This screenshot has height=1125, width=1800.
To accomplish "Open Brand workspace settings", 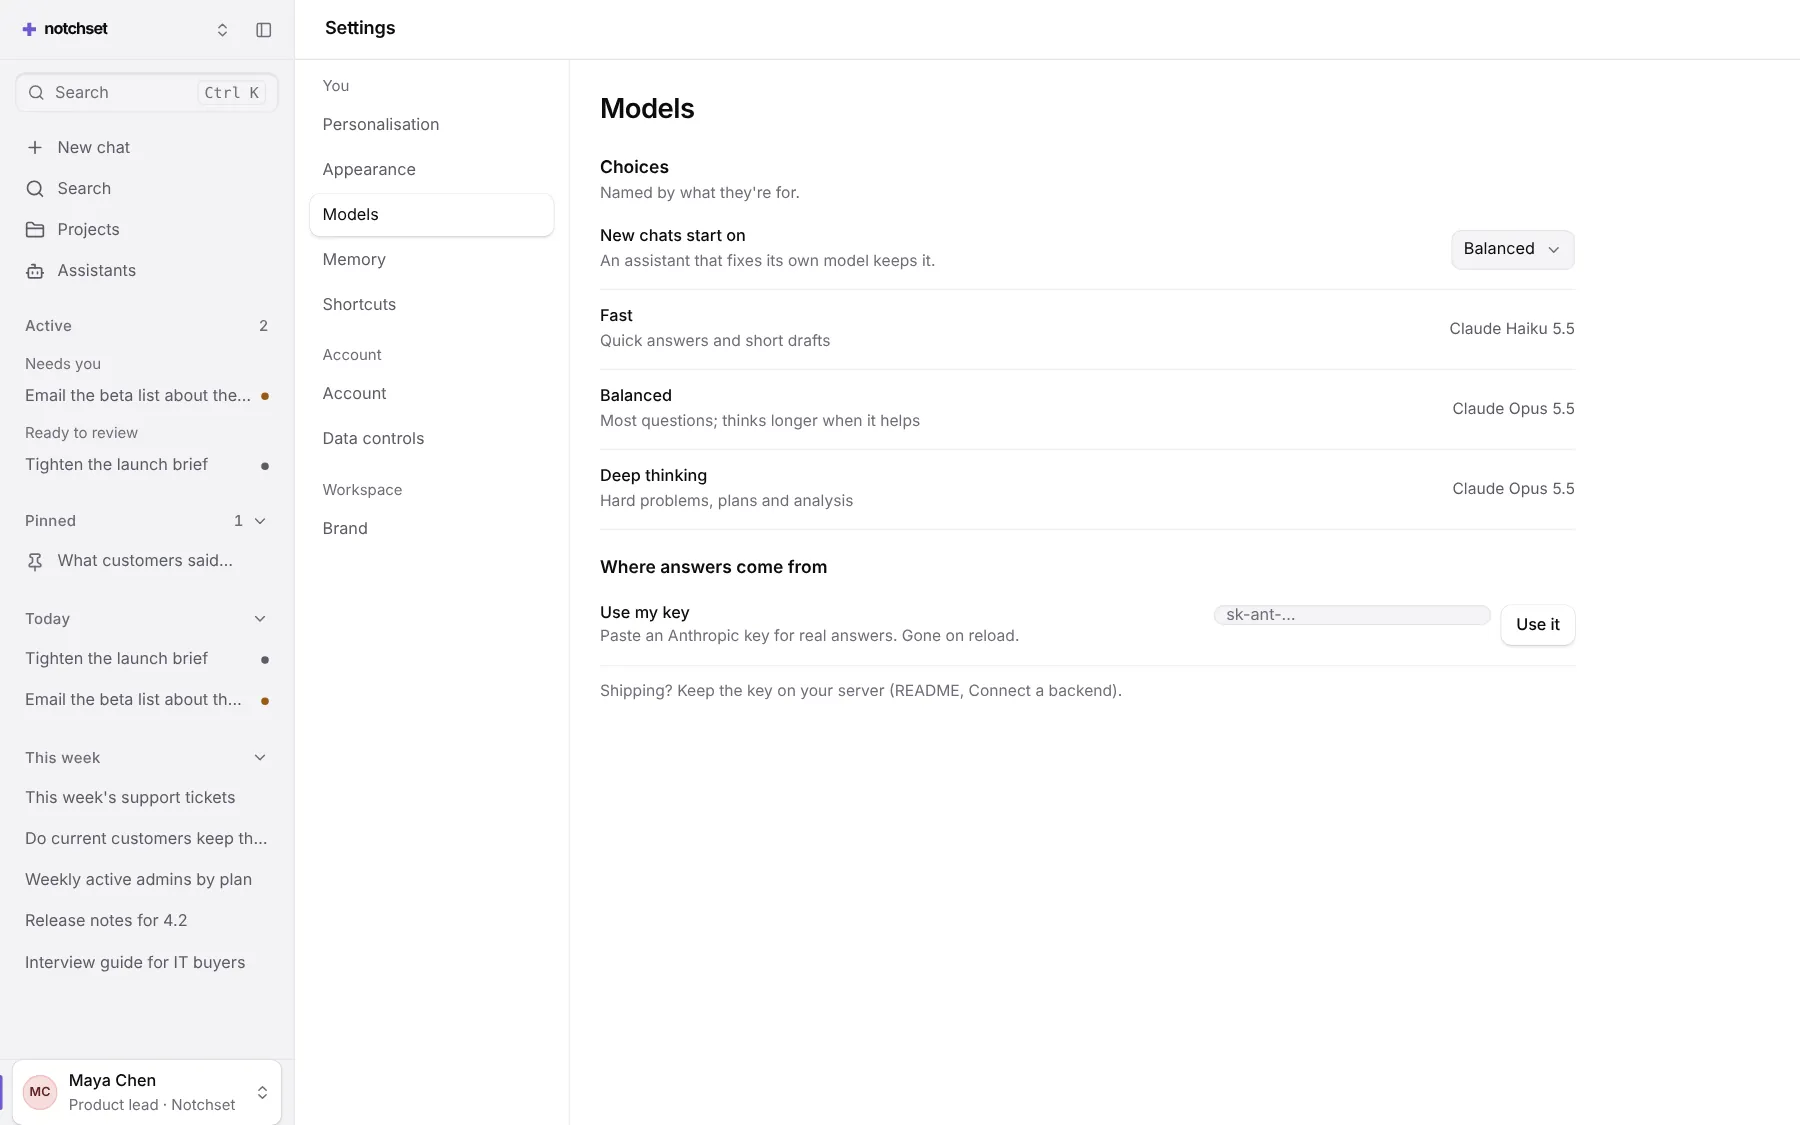I will 431,529.
